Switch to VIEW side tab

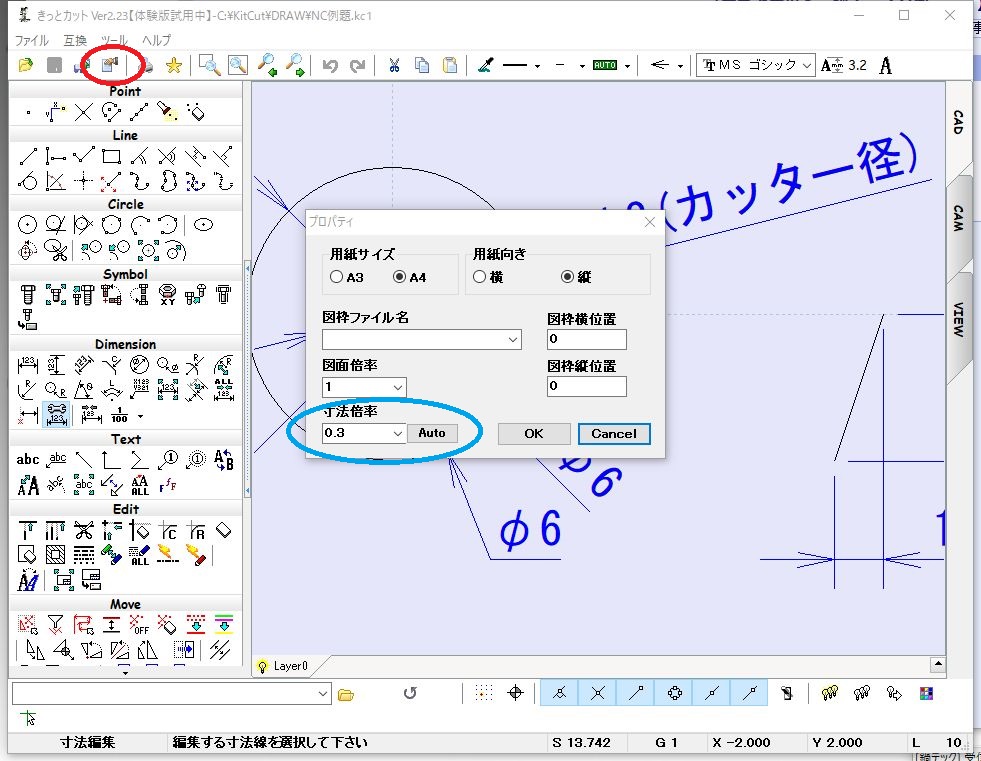tap(958, 319)
